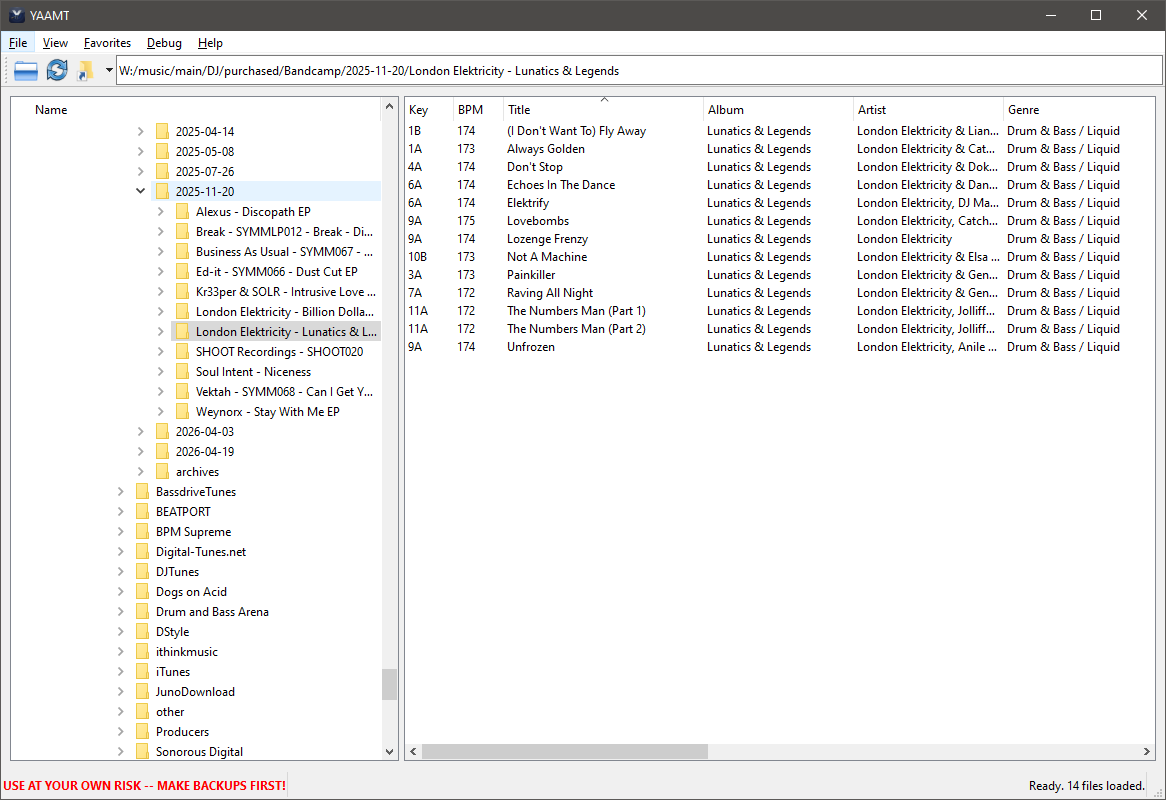Expand the archives folder node
Screen dimensions: 1166x800
click(141, 471)
